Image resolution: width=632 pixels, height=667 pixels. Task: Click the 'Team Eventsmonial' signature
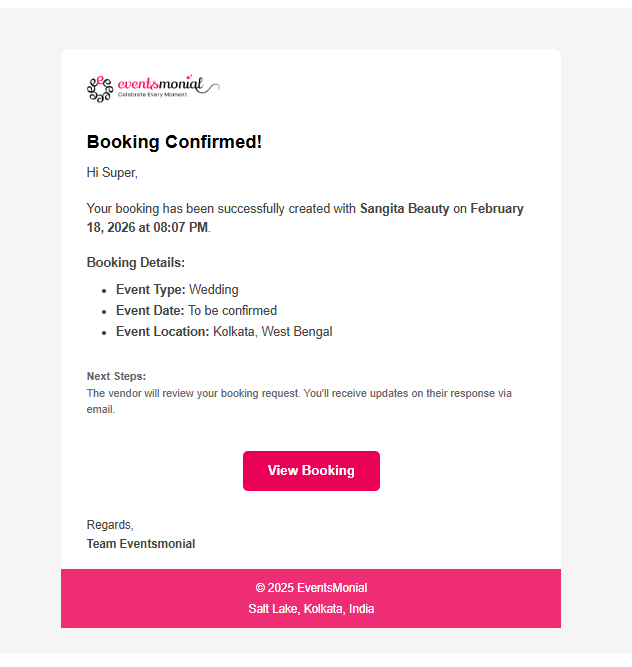(141, 544)
